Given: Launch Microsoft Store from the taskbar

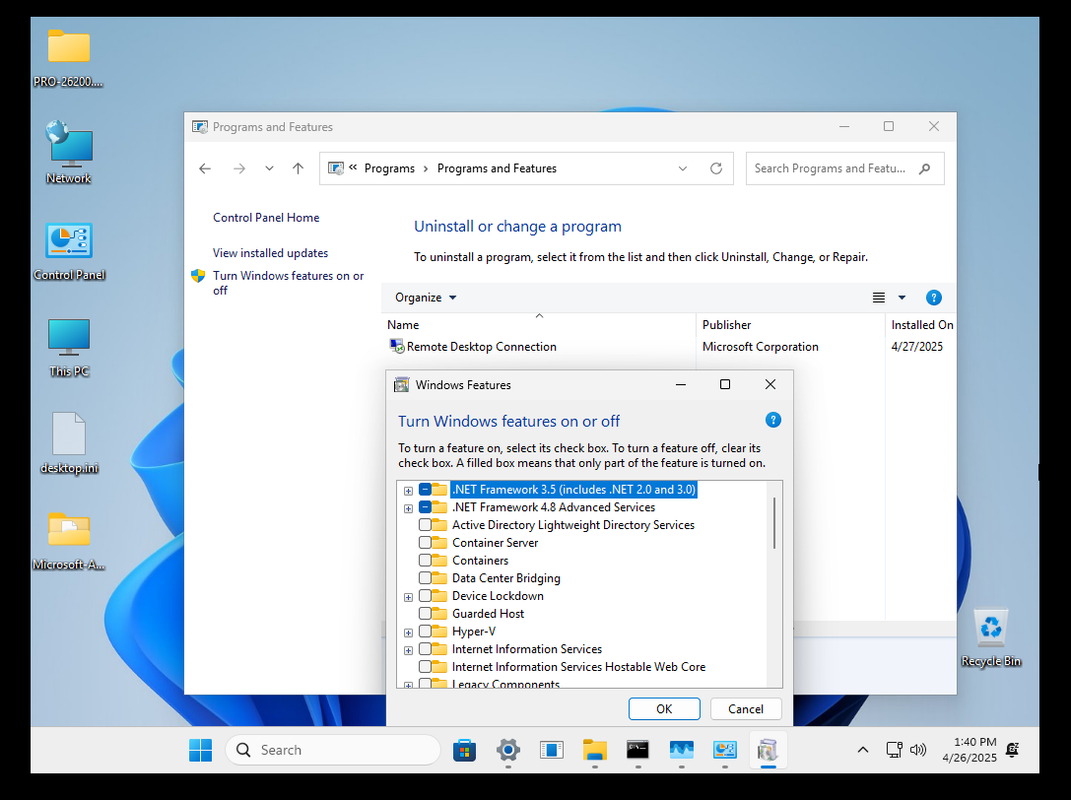Looking at the screenshot, I should pyautogui.click(x=464, y=750).
